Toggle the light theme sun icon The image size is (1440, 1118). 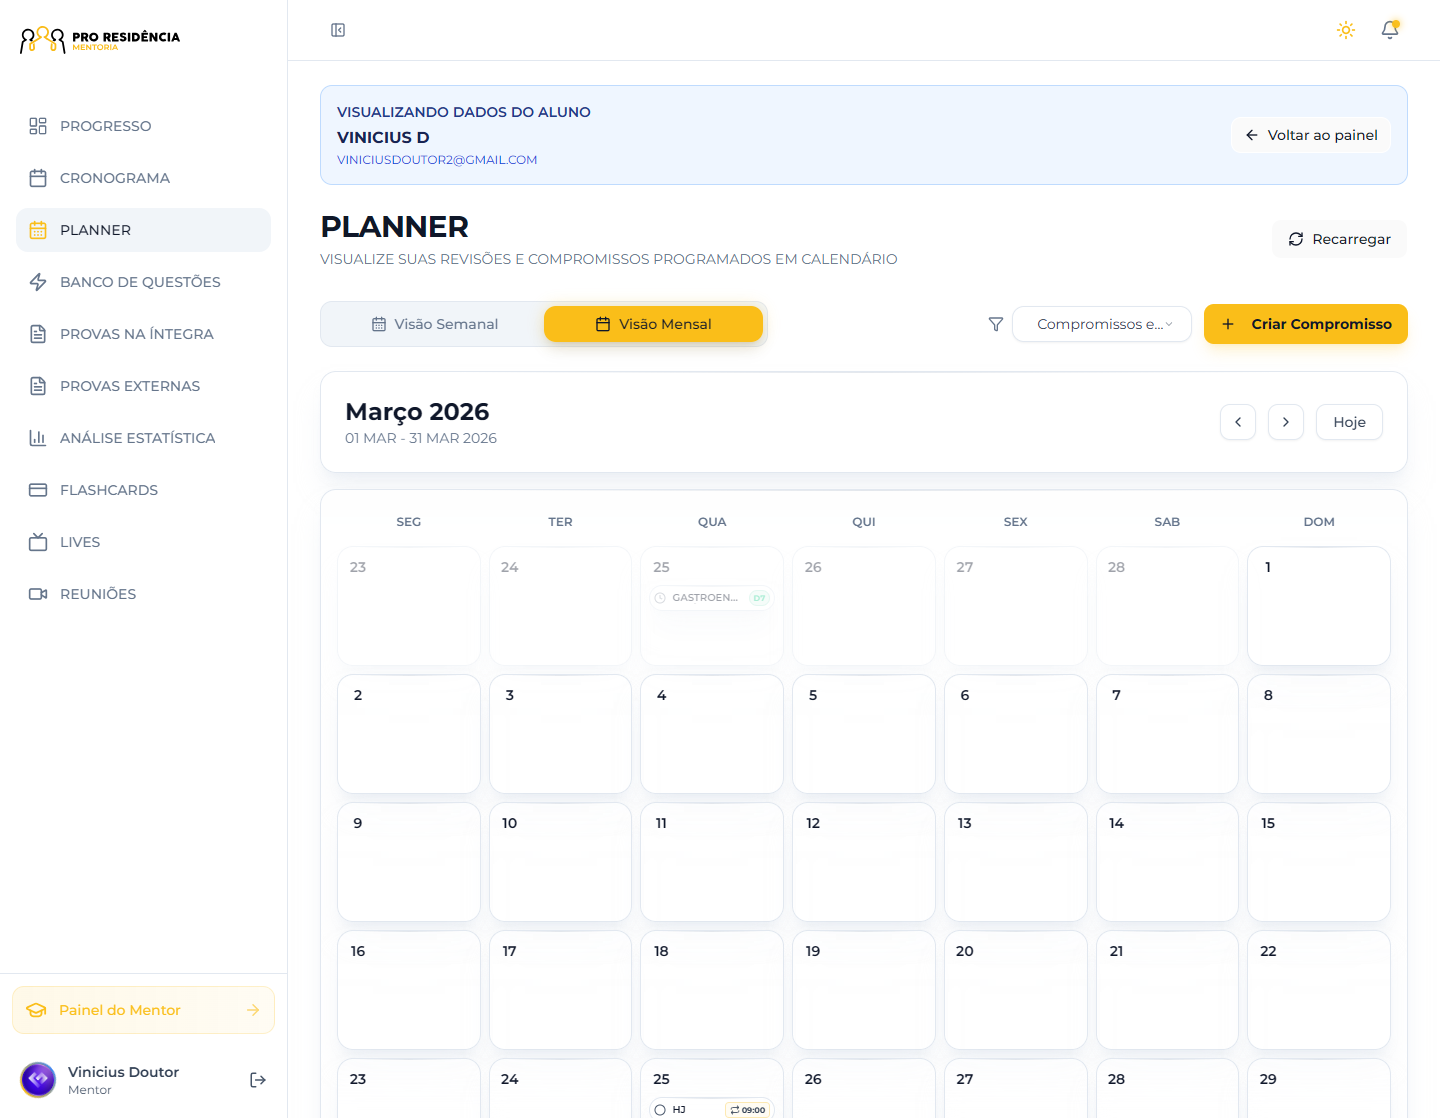[x=1346, y=30]
